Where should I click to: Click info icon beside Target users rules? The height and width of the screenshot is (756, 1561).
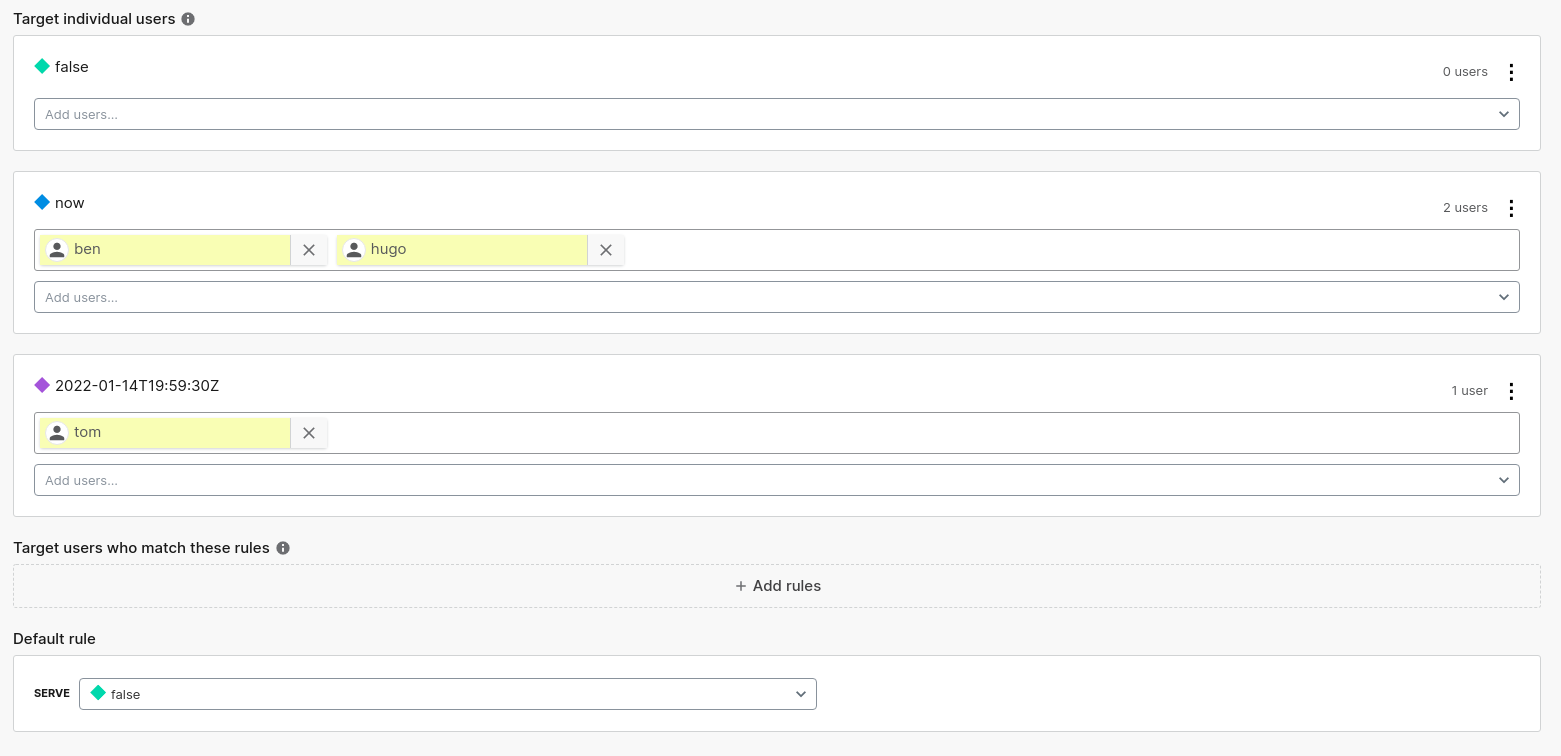(x=283, y=548)
